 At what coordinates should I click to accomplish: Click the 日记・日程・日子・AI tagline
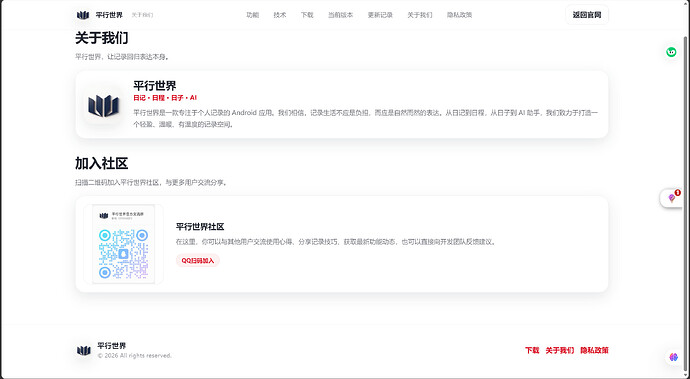165,98
